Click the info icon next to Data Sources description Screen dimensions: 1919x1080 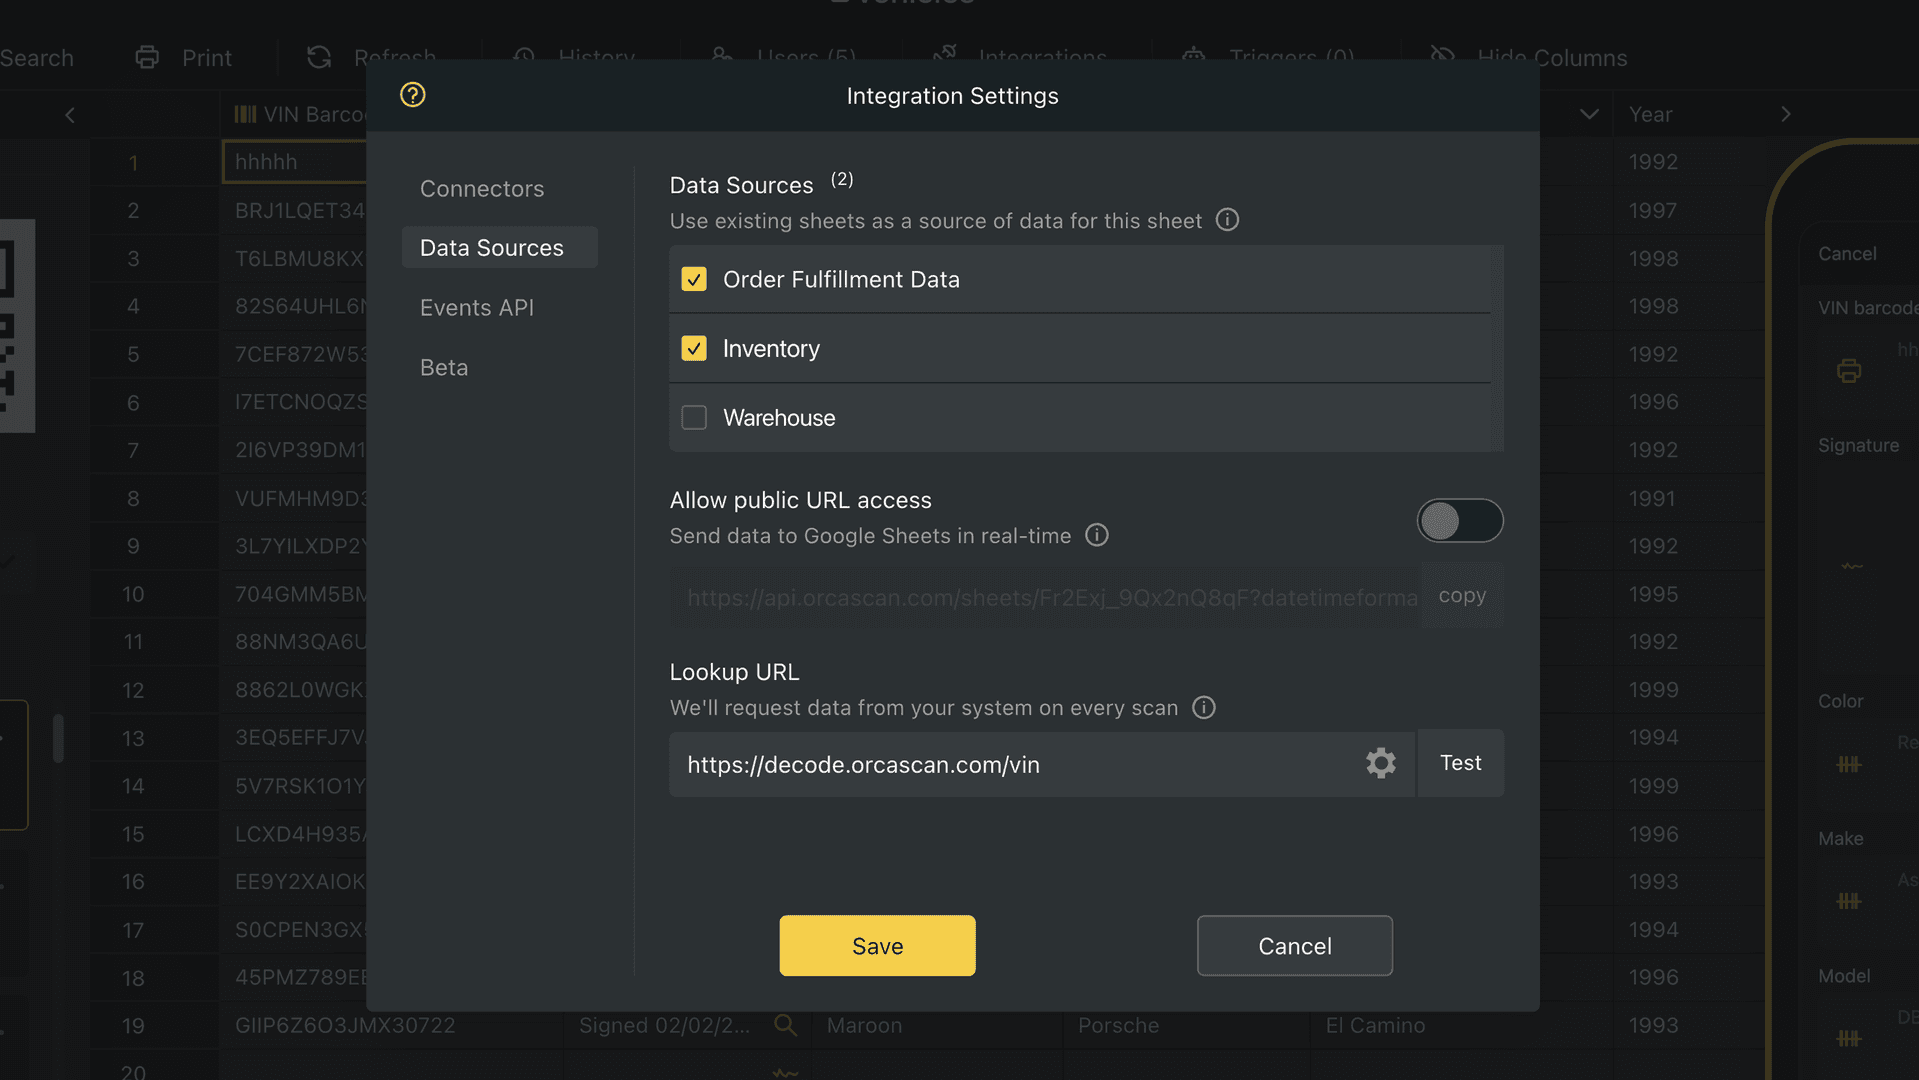1227,220
